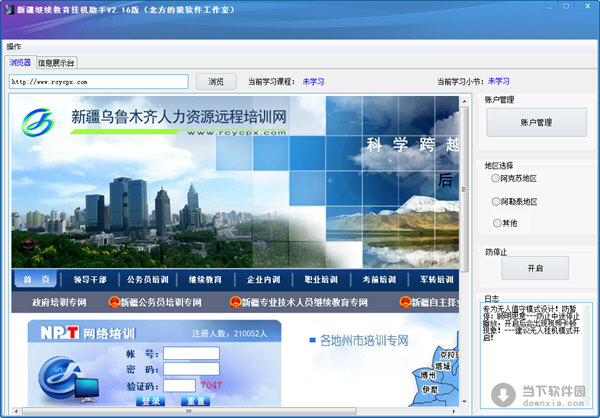
Task: Click the globe and monitor icon in login panel
Action: coord(69,380)
